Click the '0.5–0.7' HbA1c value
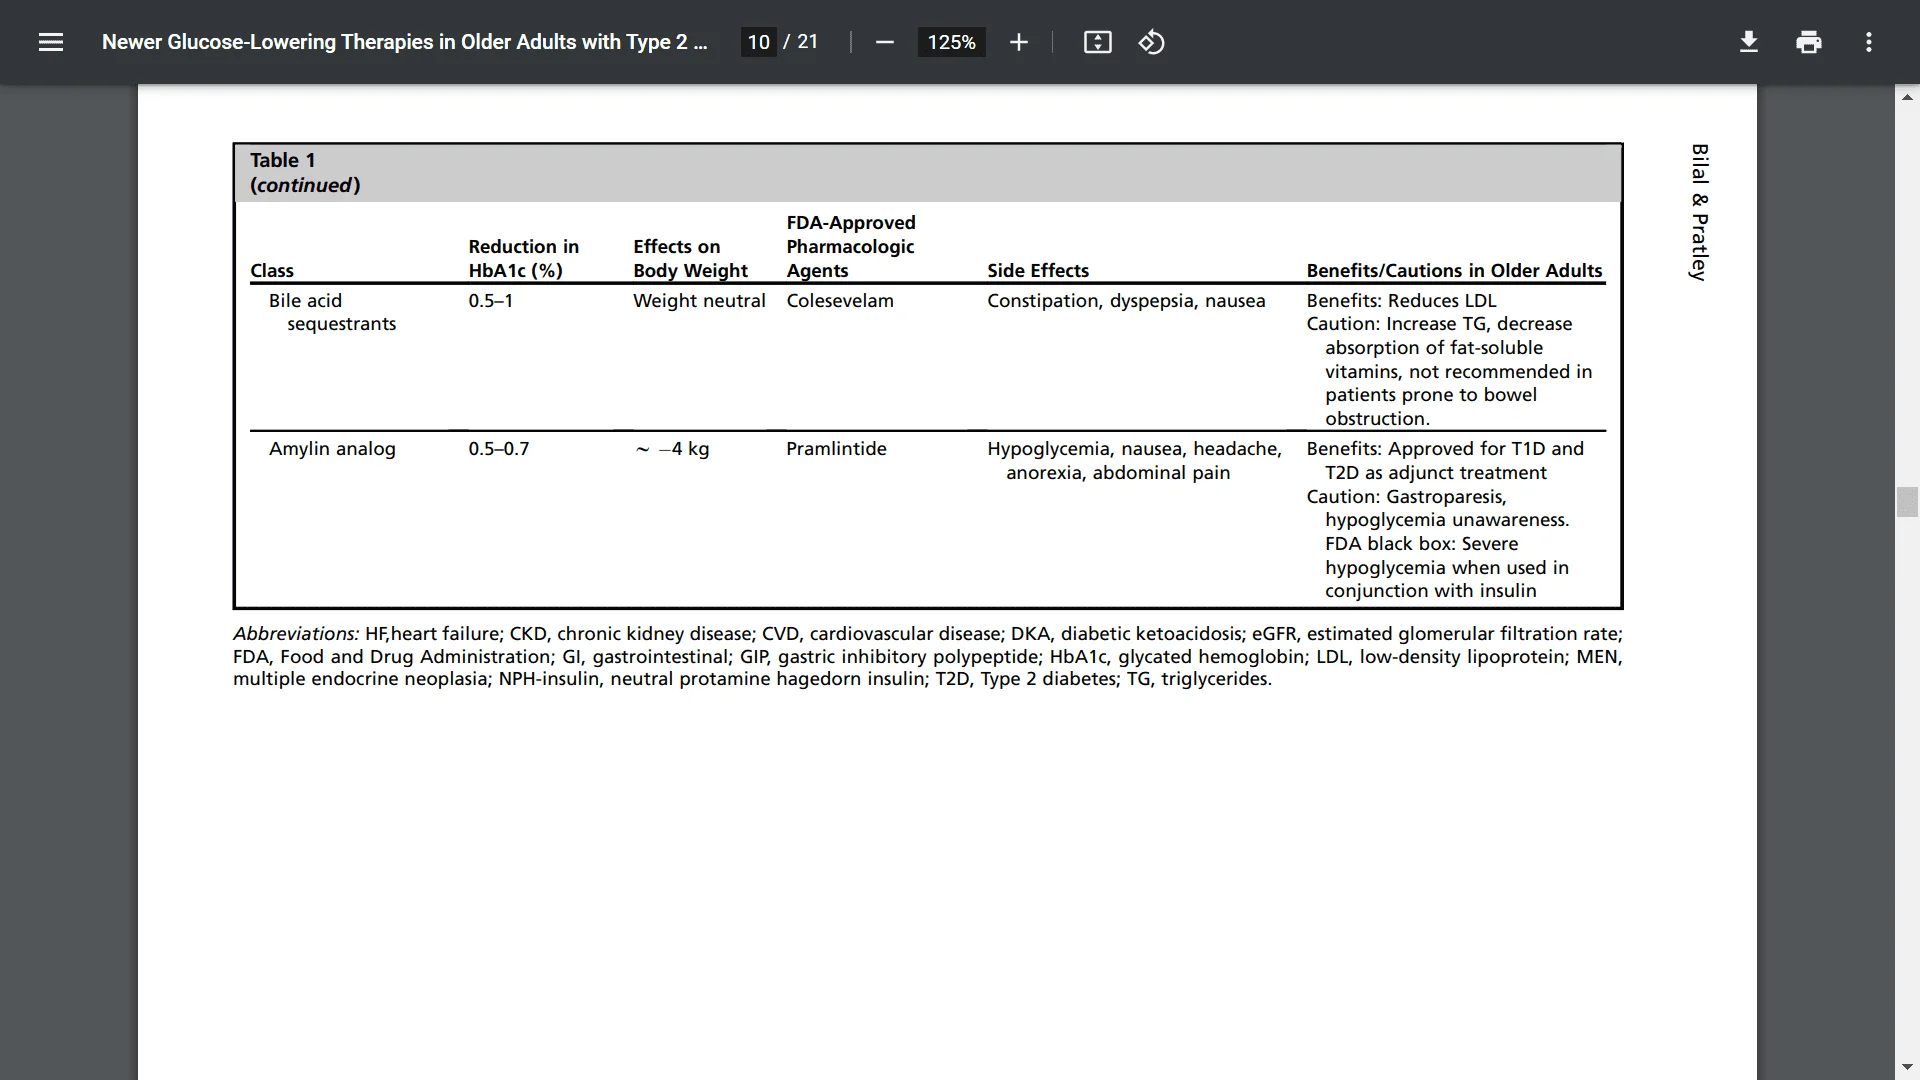Viewport: 1920px width, 1080px height. tap(499, 449)
